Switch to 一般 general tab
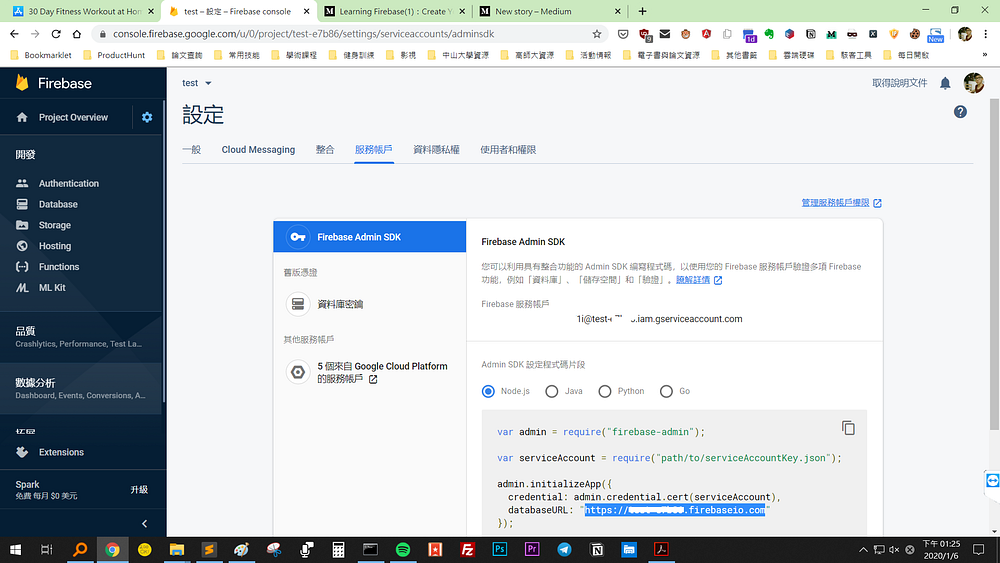This screenshot has width=1000, height=563. click(x=191, y=150)
